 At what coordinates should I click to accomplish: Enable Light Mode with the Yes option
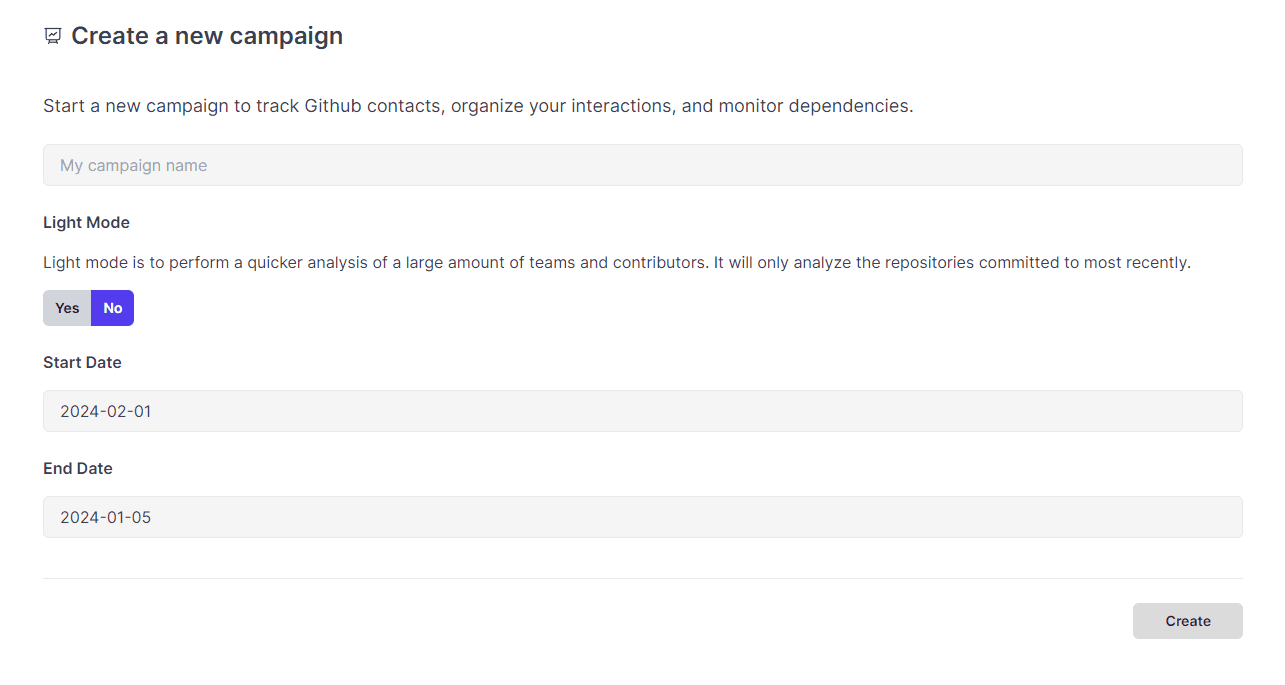(67, 308)
